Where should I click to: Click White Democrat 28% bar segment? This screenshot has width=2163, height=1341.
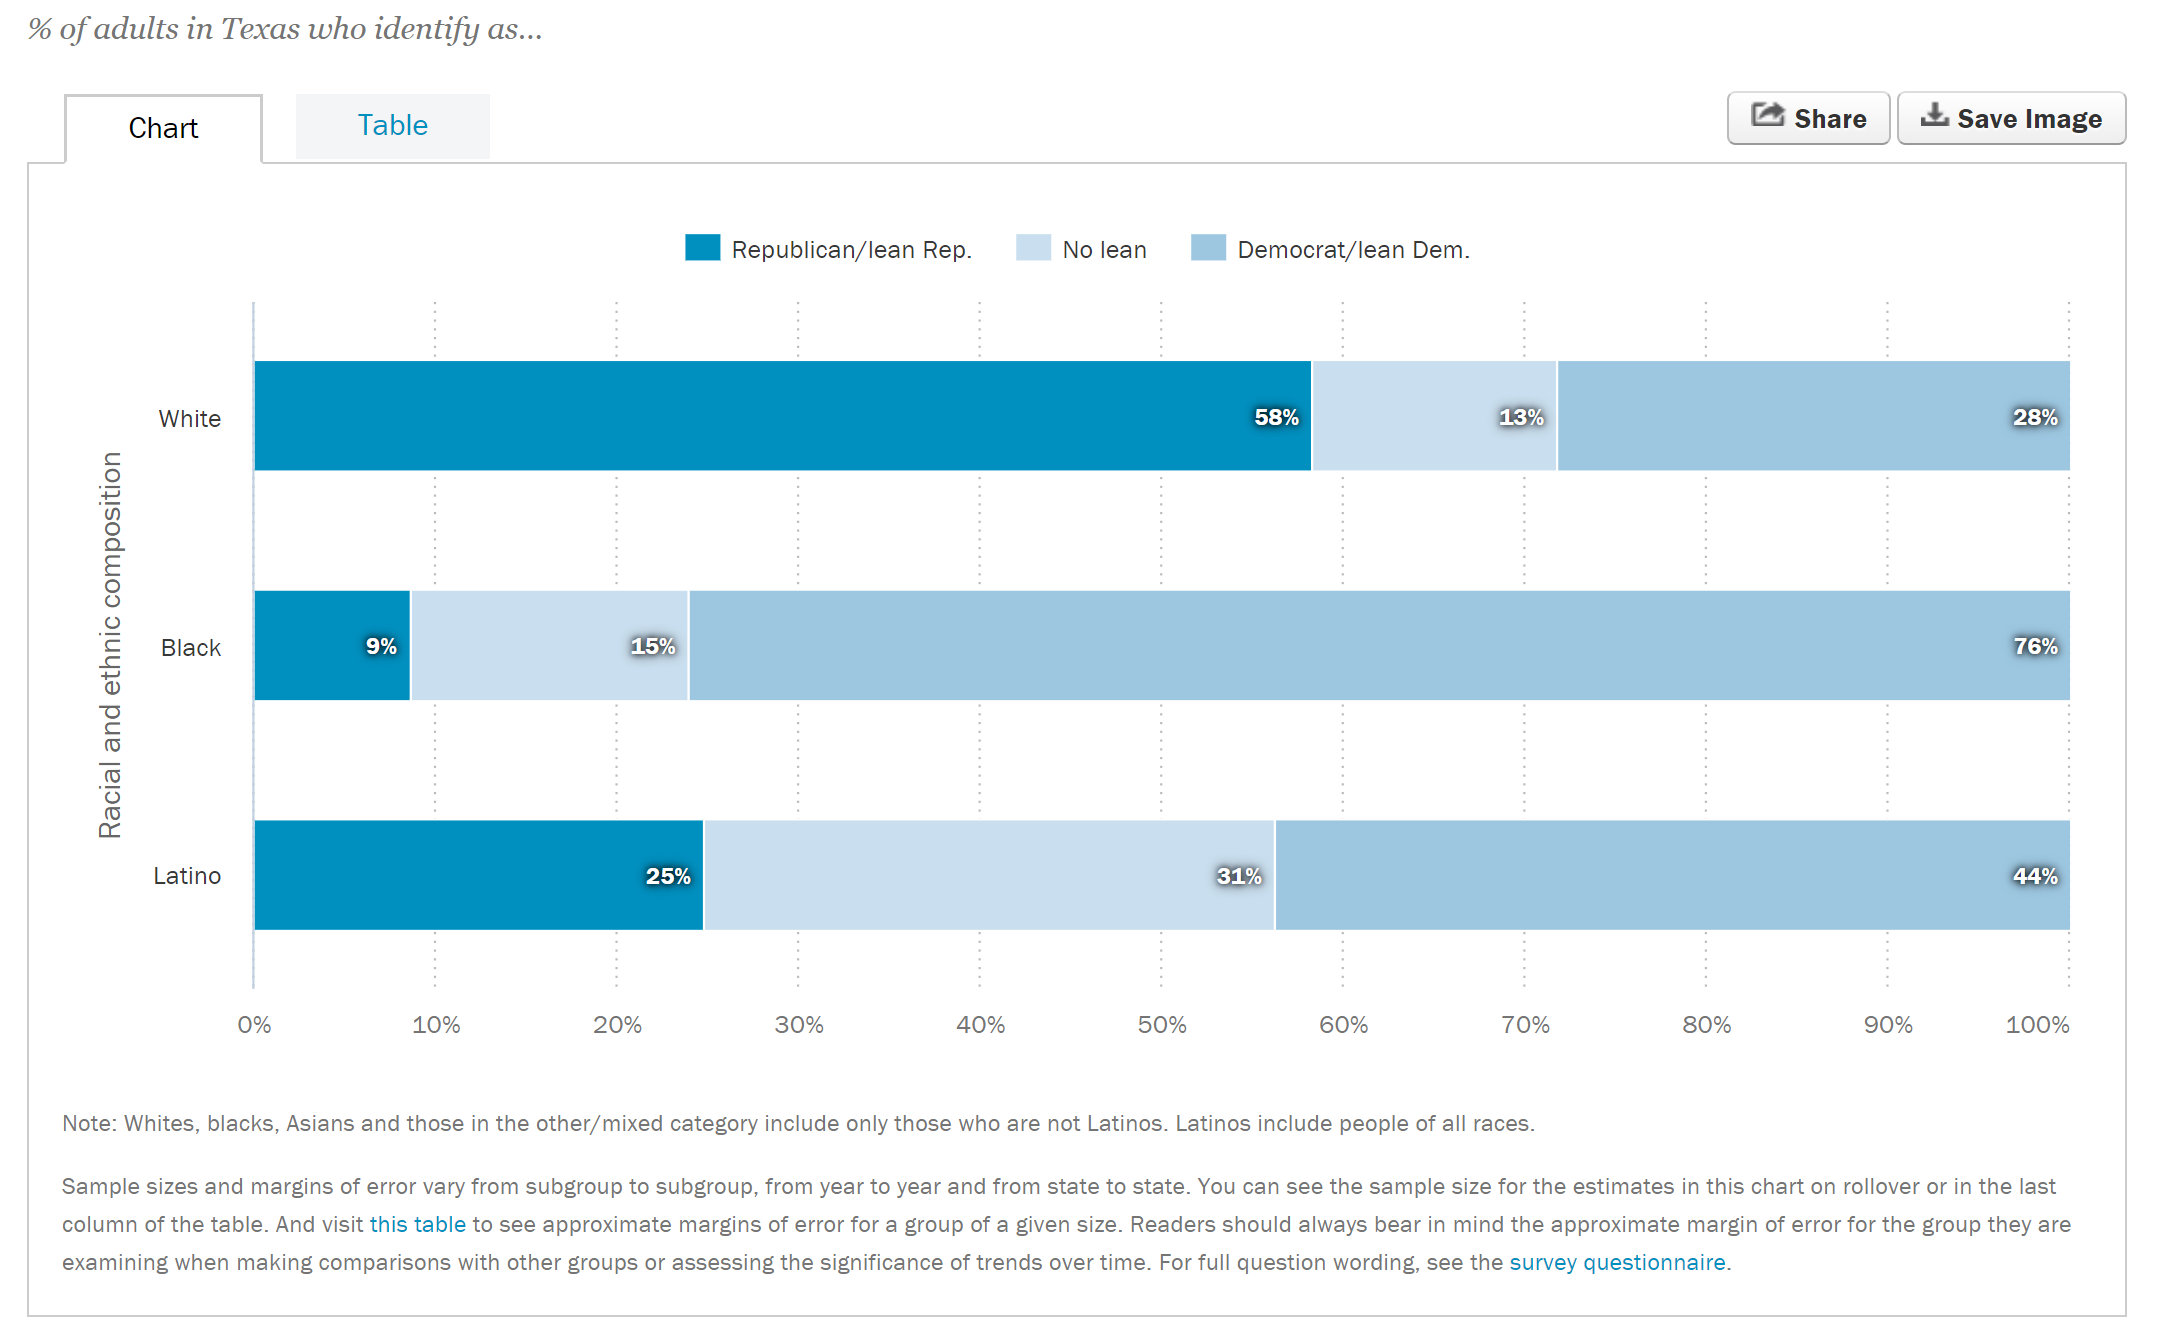tap(1813, 416)
